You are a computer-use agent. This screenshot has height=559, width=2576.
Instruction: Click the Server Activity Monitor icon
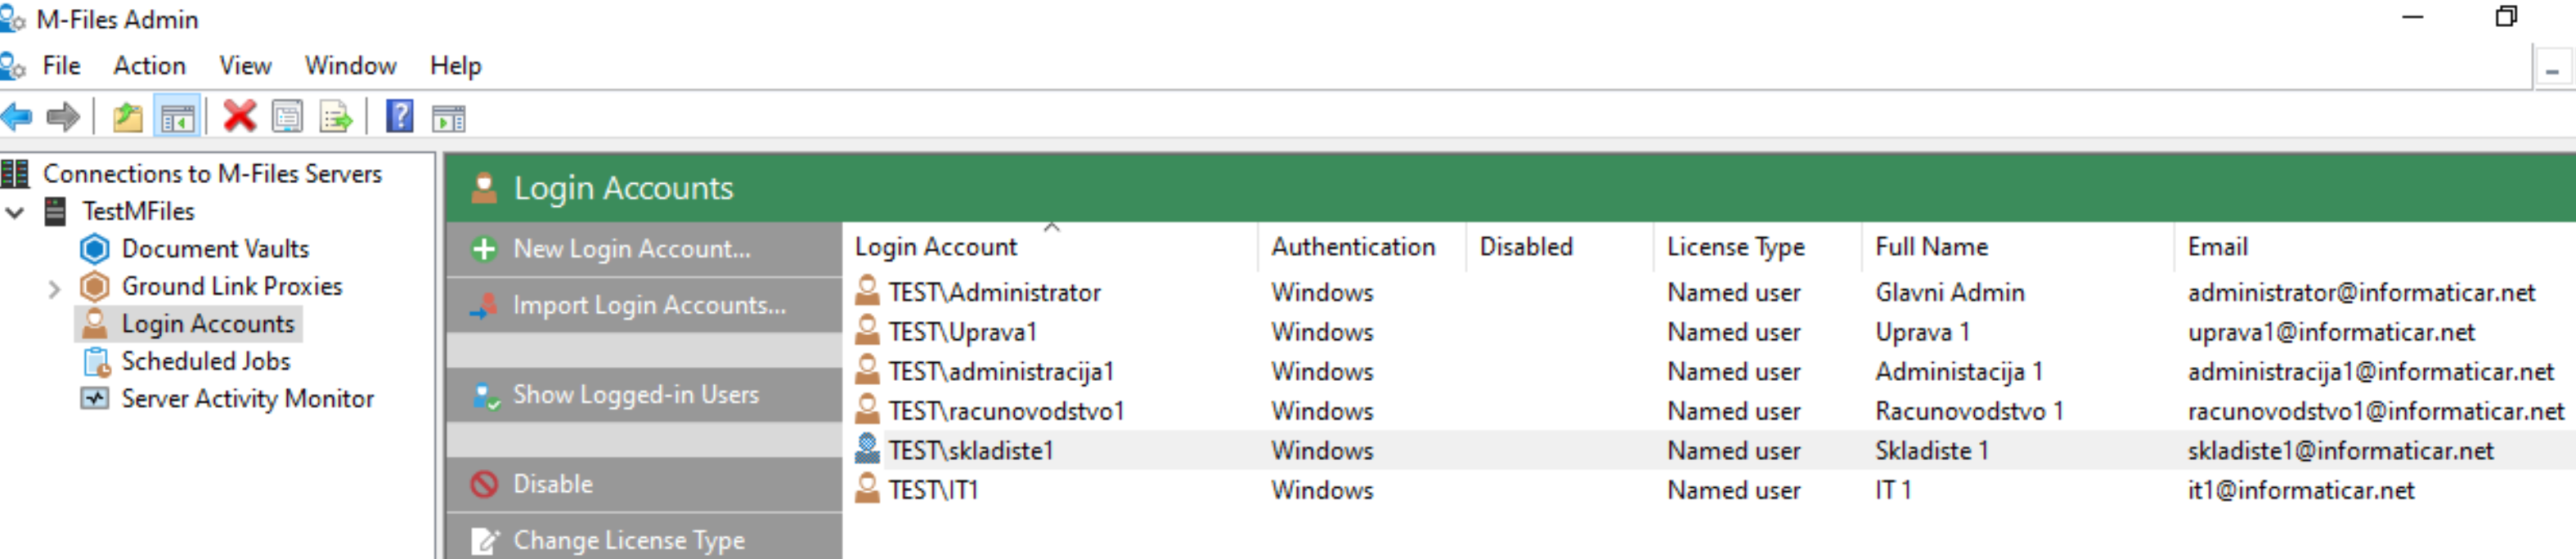[x=94, y=398]
